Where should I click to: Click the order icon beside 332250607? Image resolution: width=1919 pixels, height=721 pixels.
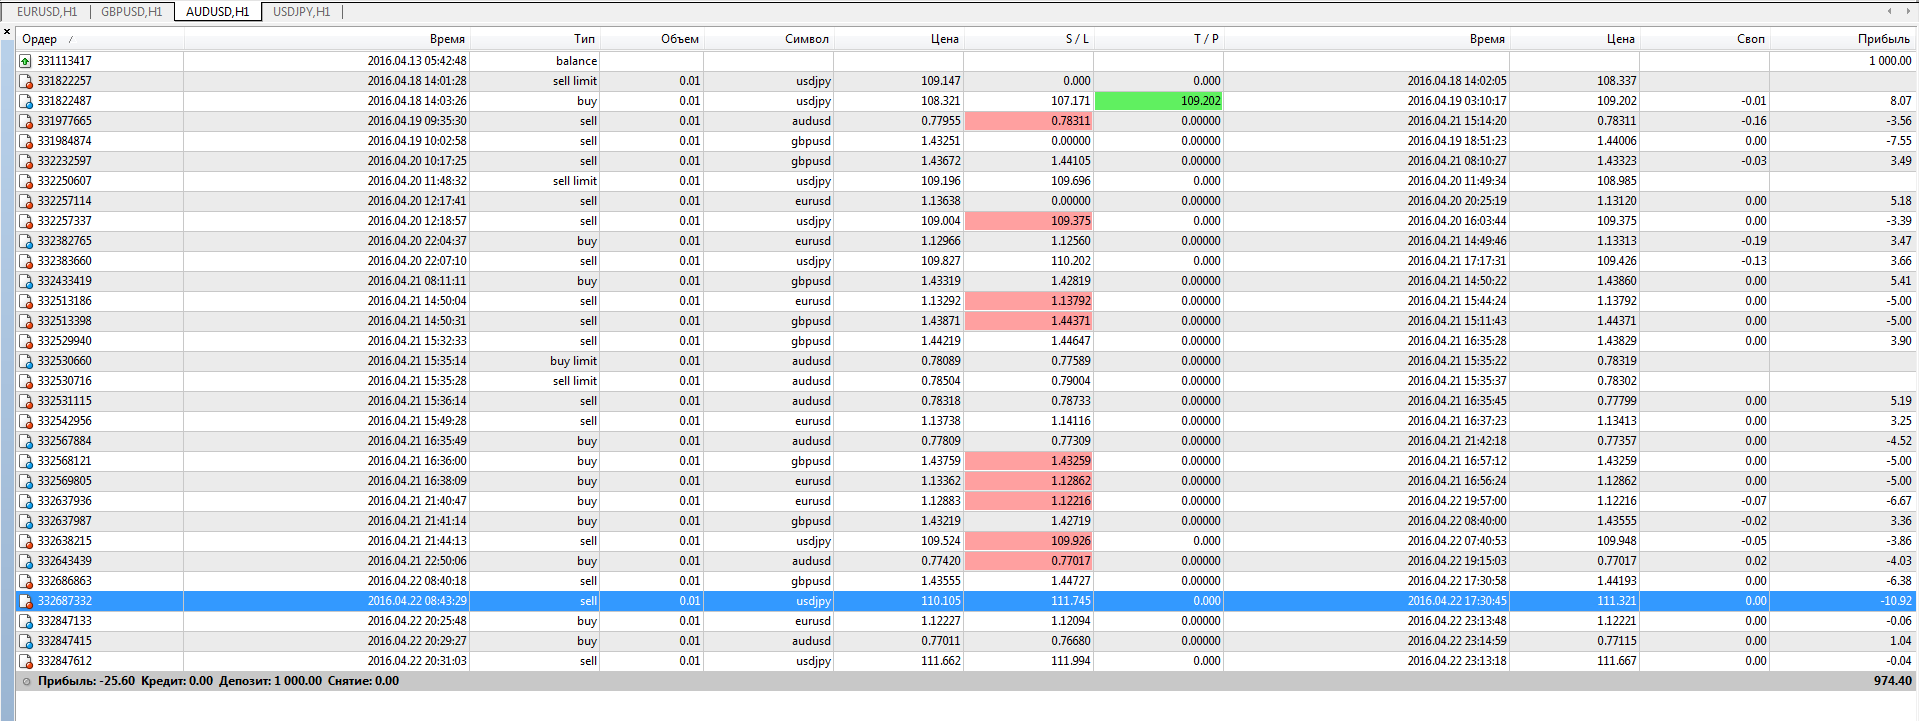click(26, 181)
